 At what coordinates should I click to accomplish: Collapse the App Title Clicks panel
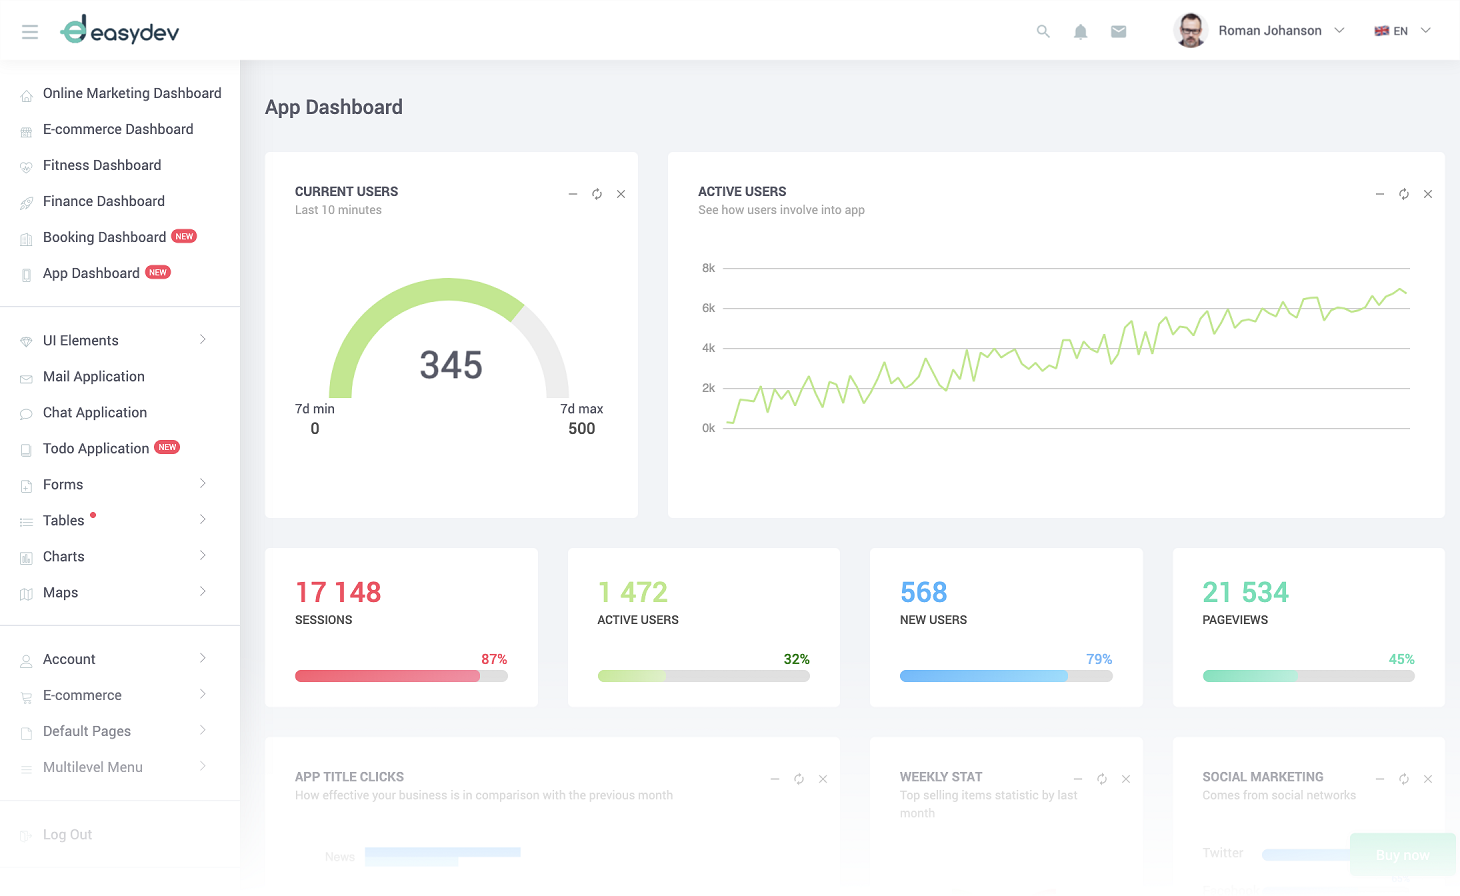(x=775, y=779)
